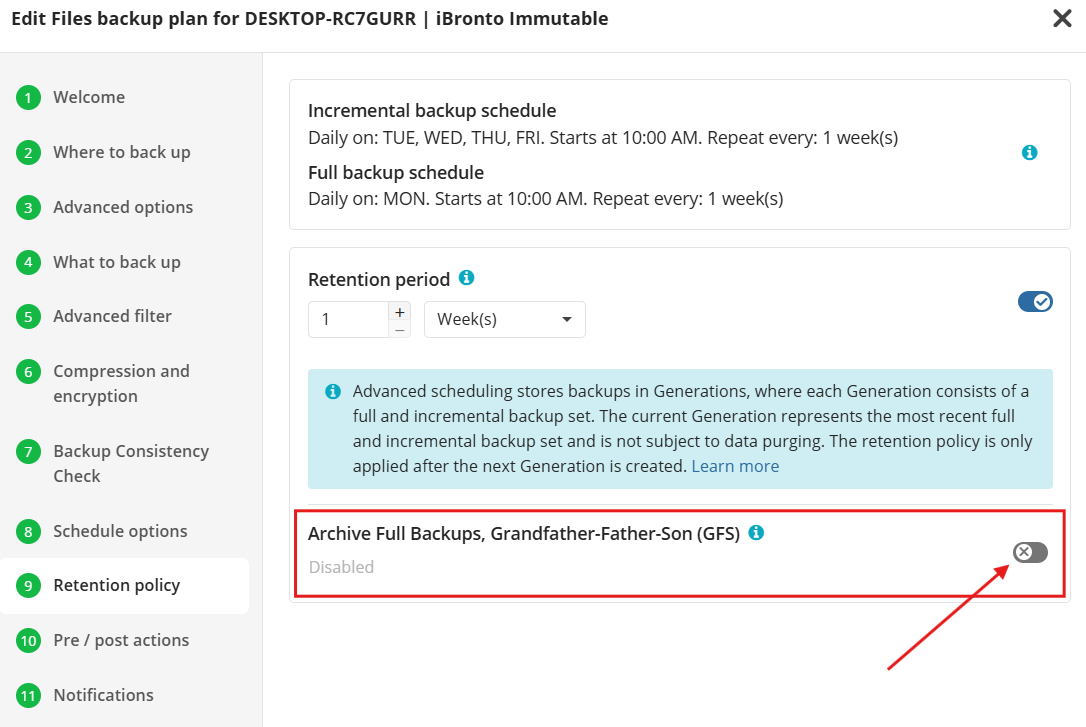This screenshot has height=727, width=1086.
Task: Click the info icon in the blue notice
Action: click(x=333, y=391)
